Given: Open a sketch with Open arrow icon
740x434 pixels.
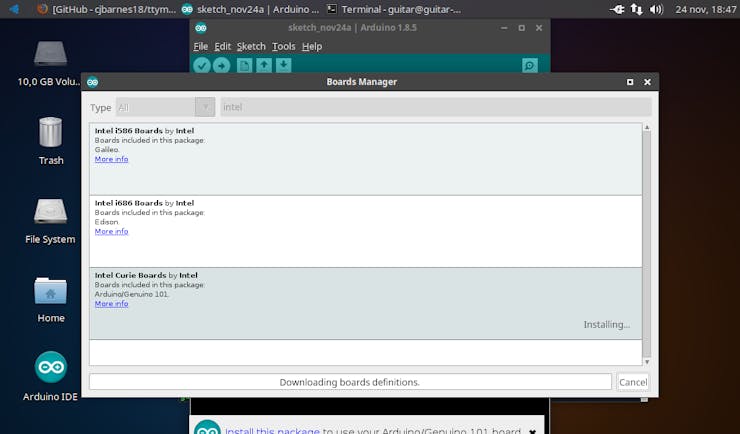Looking at the screenshot, I should pyautogui.click(x=264, y=65).
